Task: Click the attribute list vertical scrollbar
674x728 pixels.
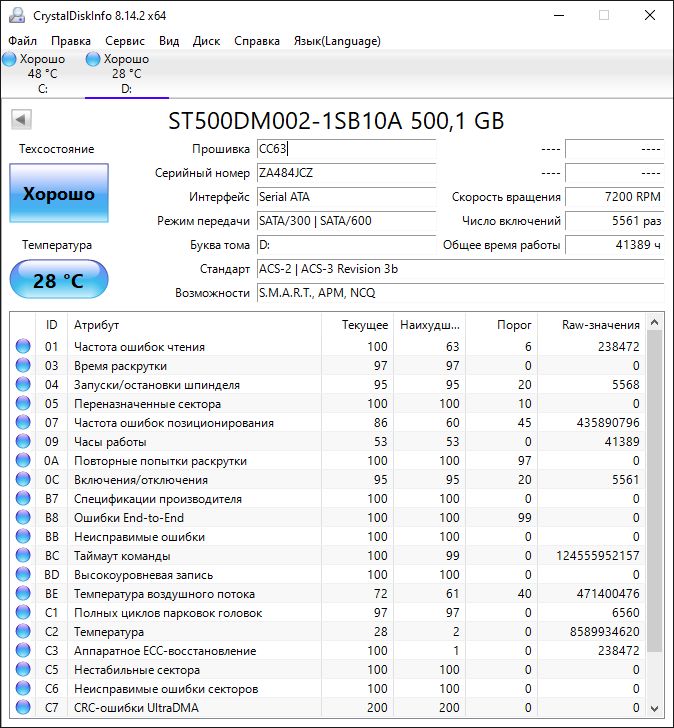Action: 655,500
